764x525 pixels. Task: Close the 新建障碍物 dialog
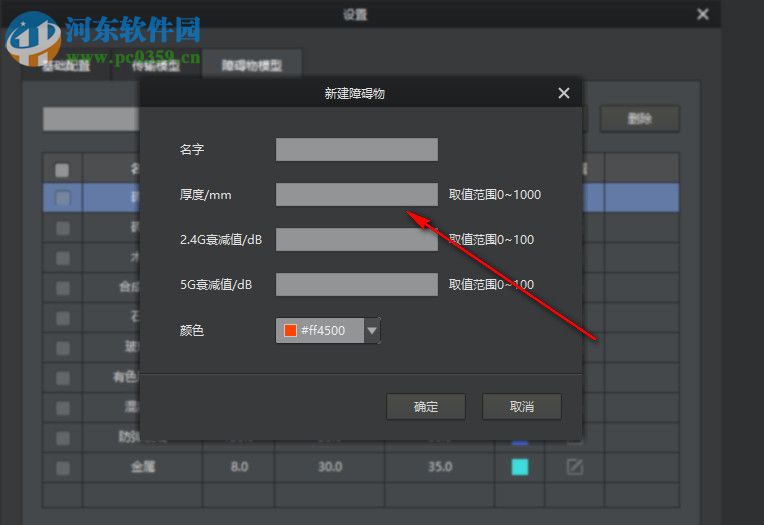[564, 93]
